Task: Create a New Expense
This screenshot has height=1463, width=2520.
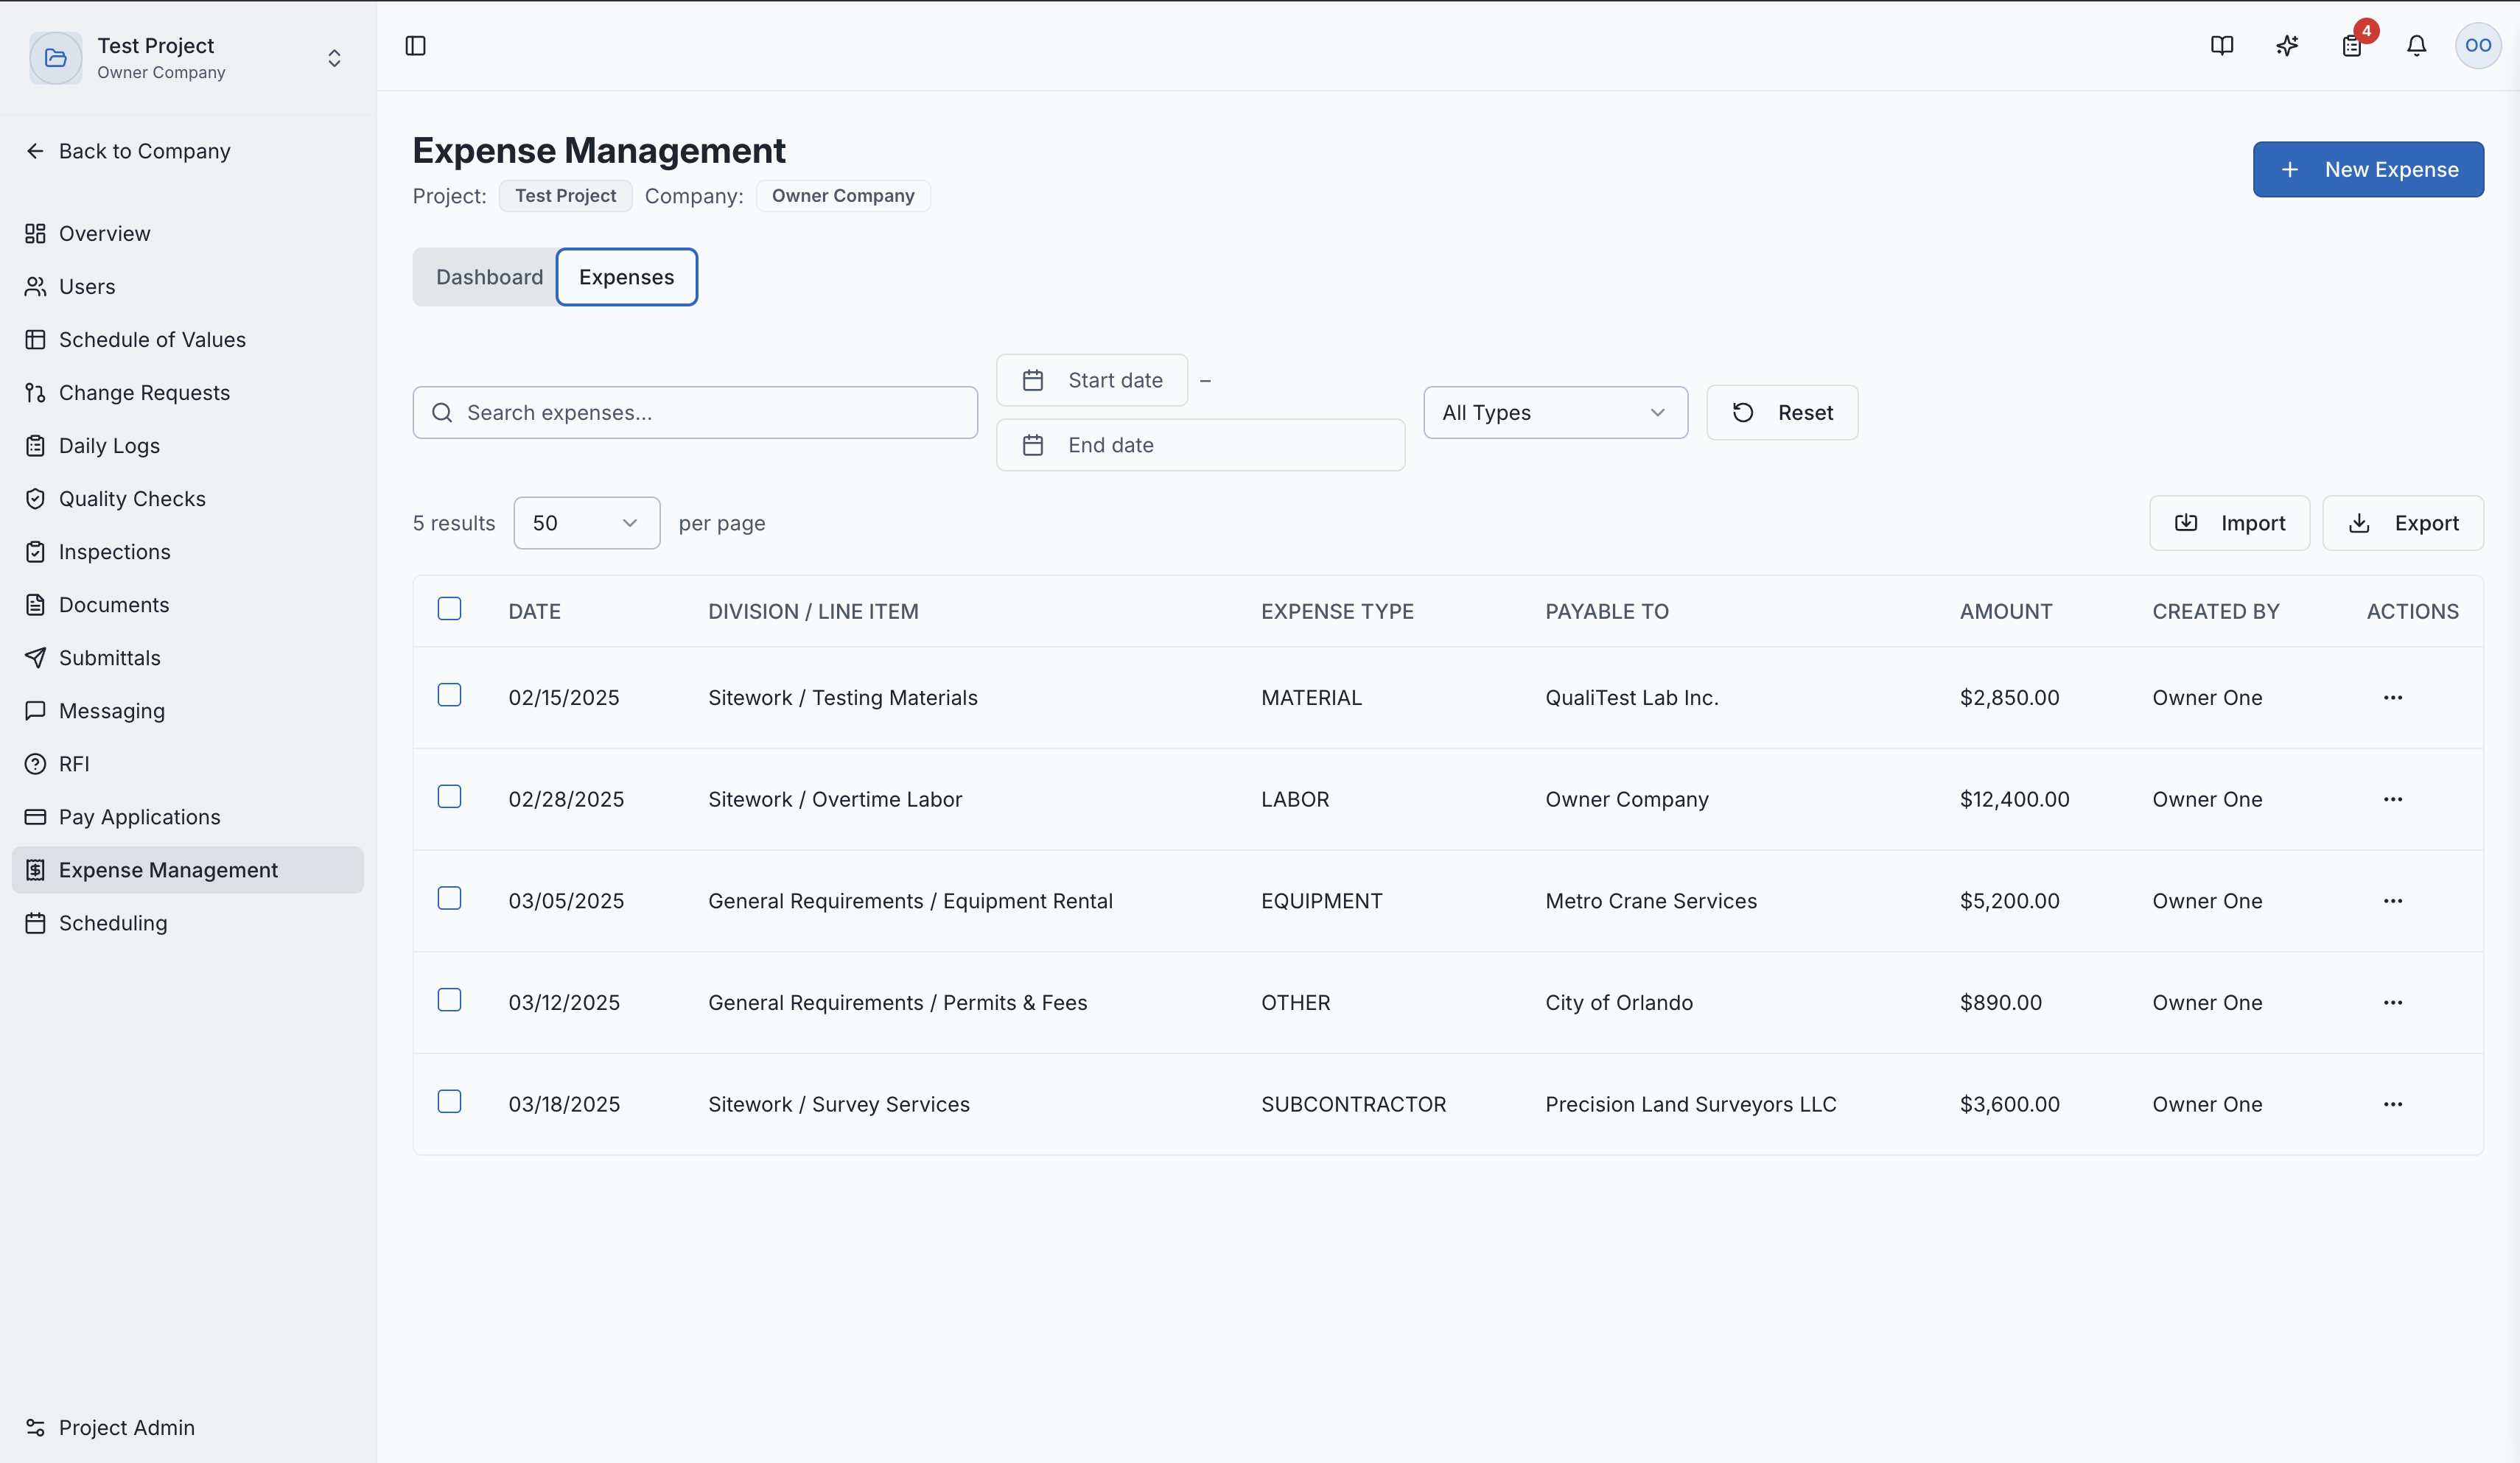Action: tap(2367, 169)
